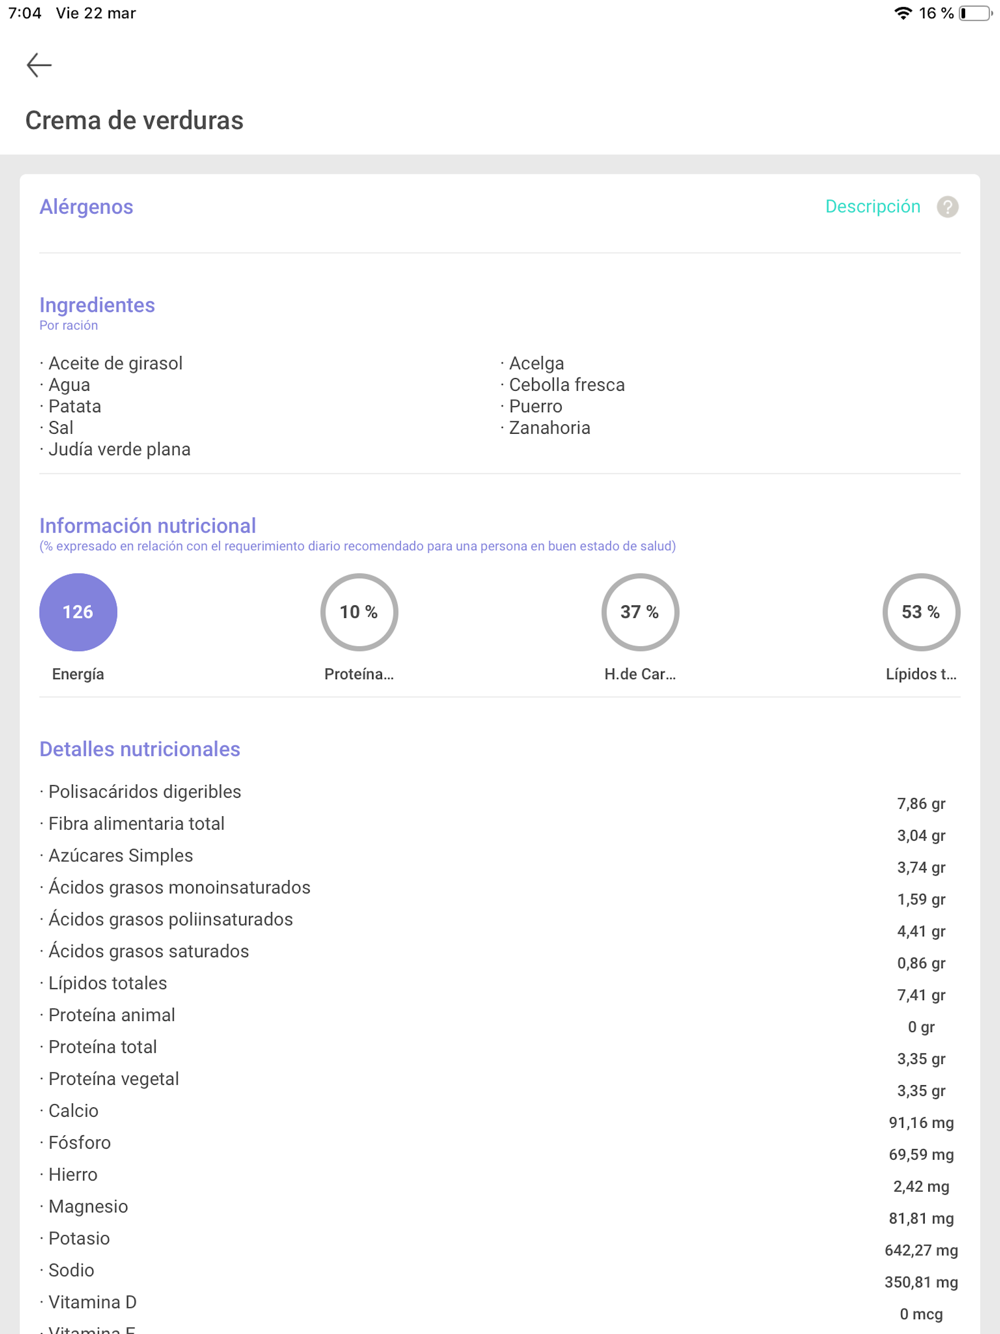Click the Información nutricional heading
Image resolution: width=1000 pixels, height=1334 pixels.
[x=147, y=526]
